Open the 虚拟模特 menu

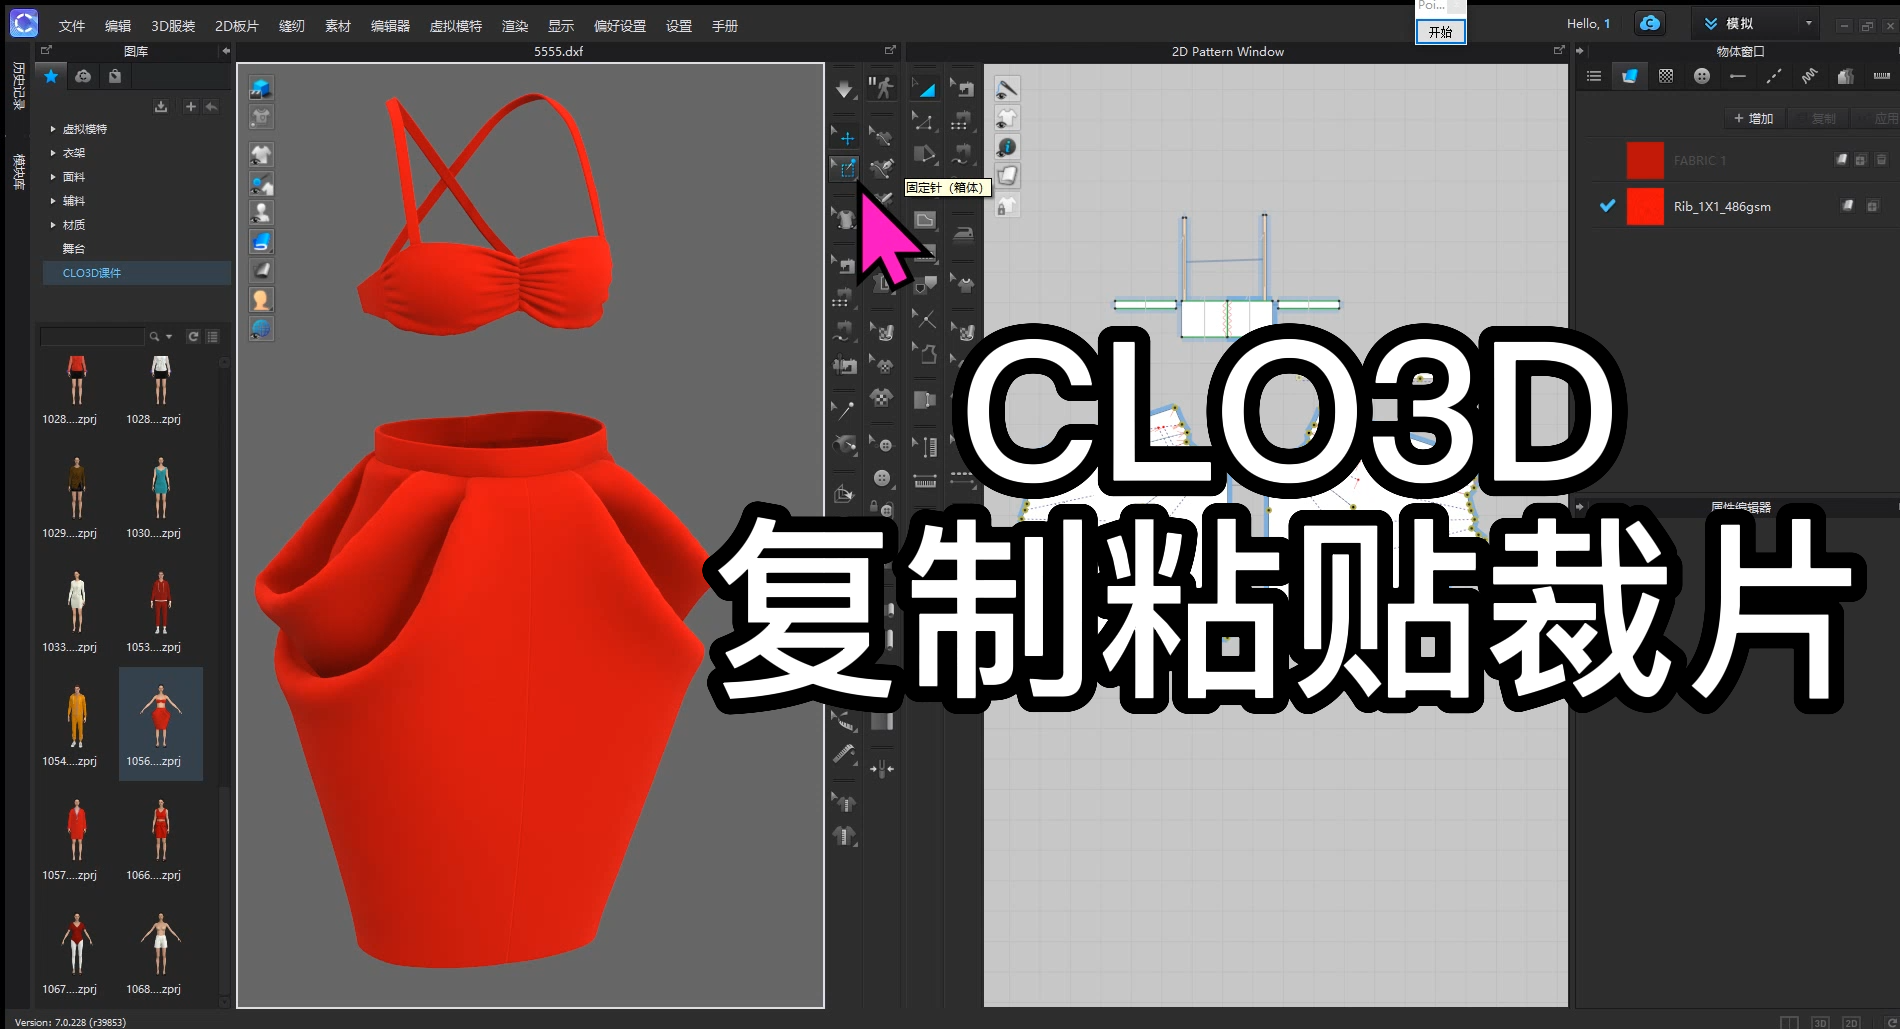pos(456,26)
